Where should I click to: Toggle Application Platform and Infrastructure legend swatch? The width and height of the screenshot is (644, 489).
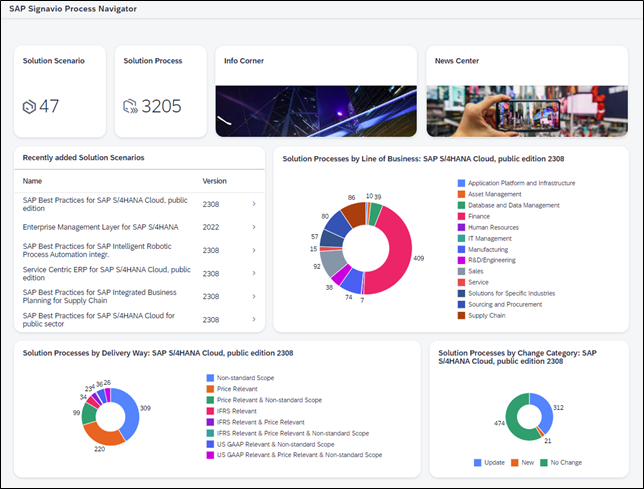[x=461, y=183]
